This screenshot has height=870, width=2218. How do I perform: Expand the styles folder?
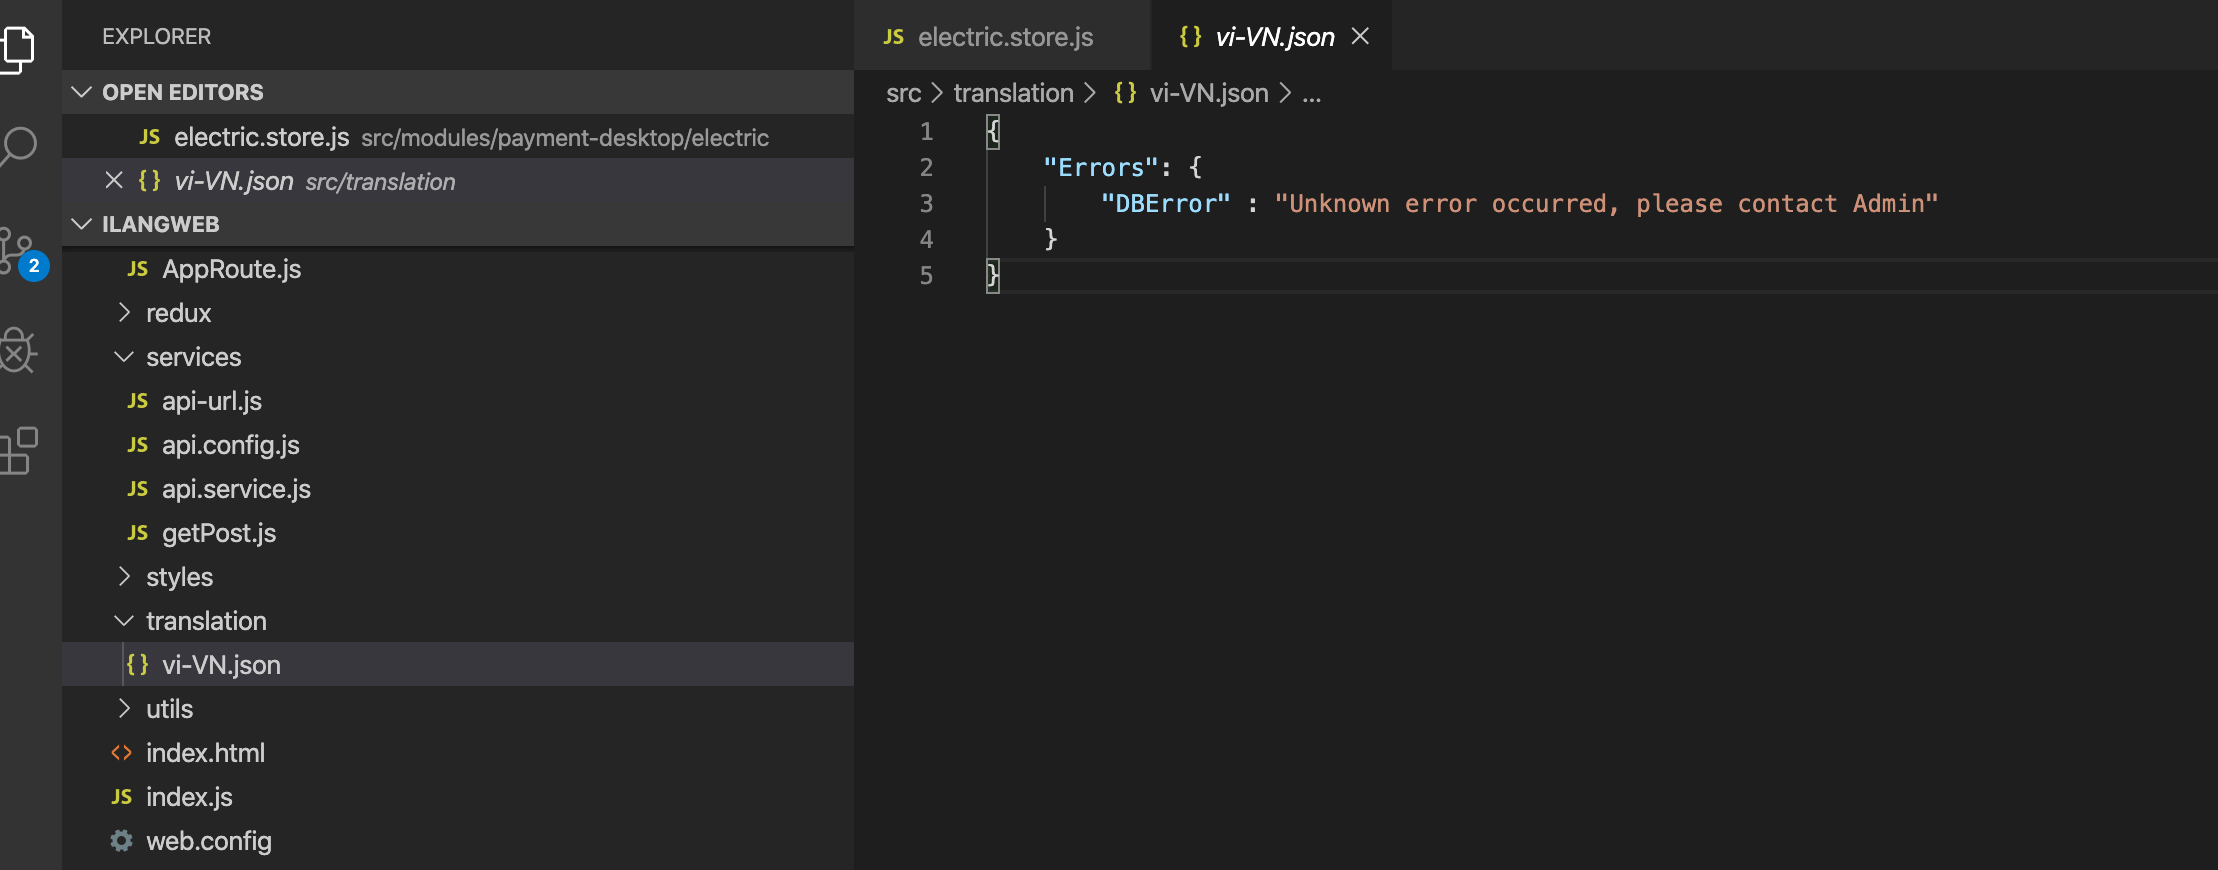124,577
